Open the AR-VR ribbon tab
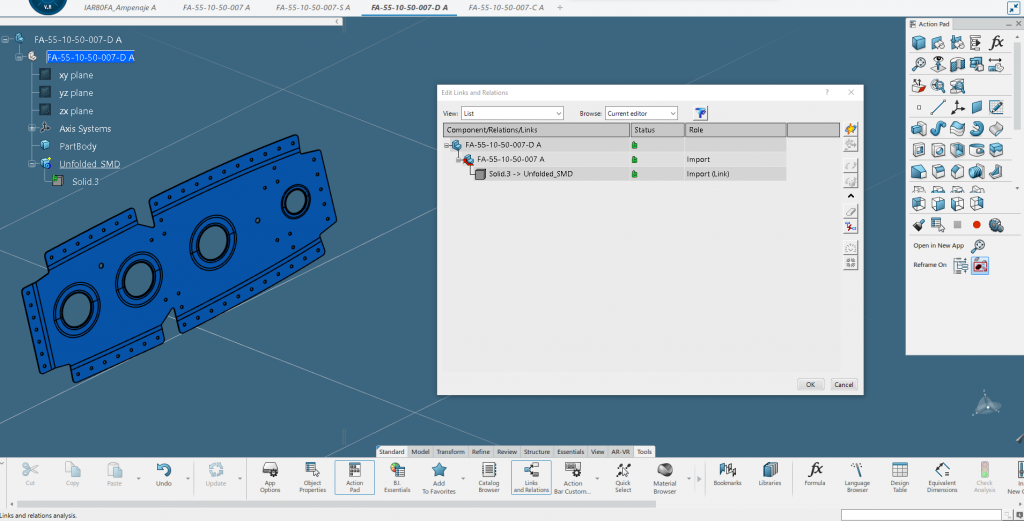 point(620,452)
